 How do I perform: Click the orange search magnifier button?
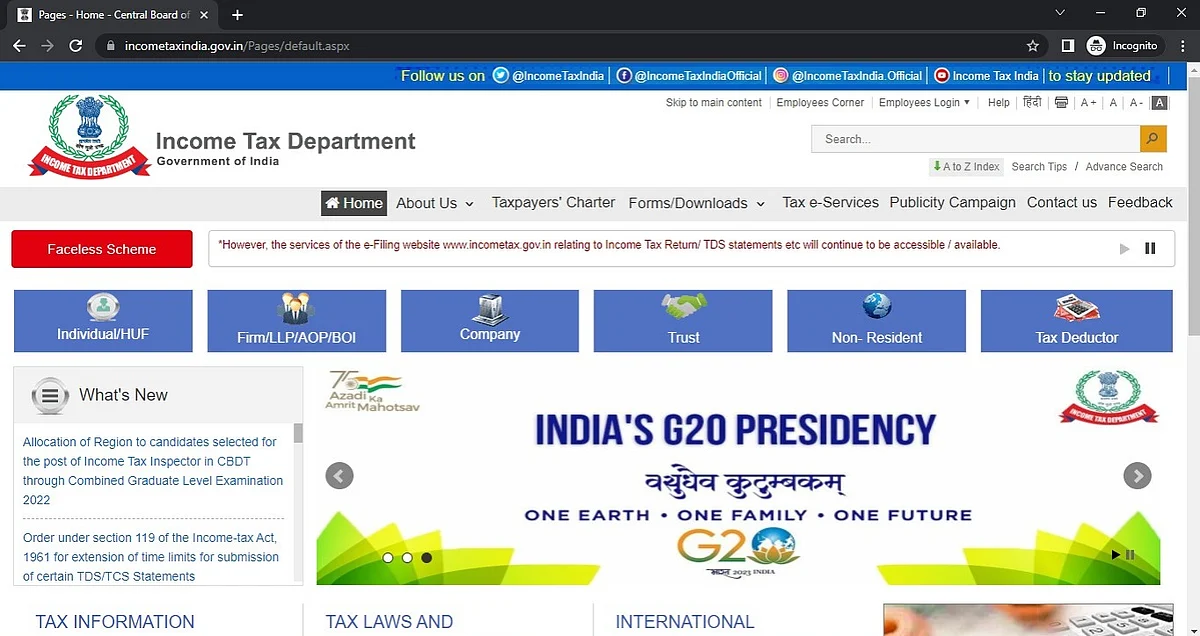[x=1153, y=139]
